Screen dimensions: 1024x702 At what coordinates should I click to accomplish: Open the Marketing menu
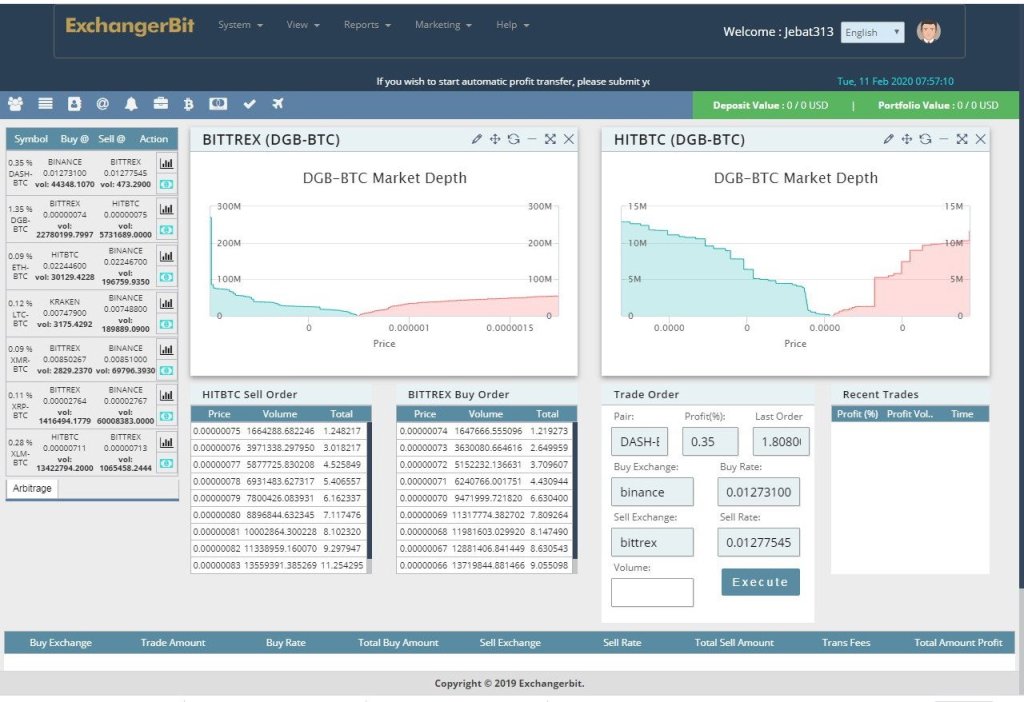(x=443, y=25)
